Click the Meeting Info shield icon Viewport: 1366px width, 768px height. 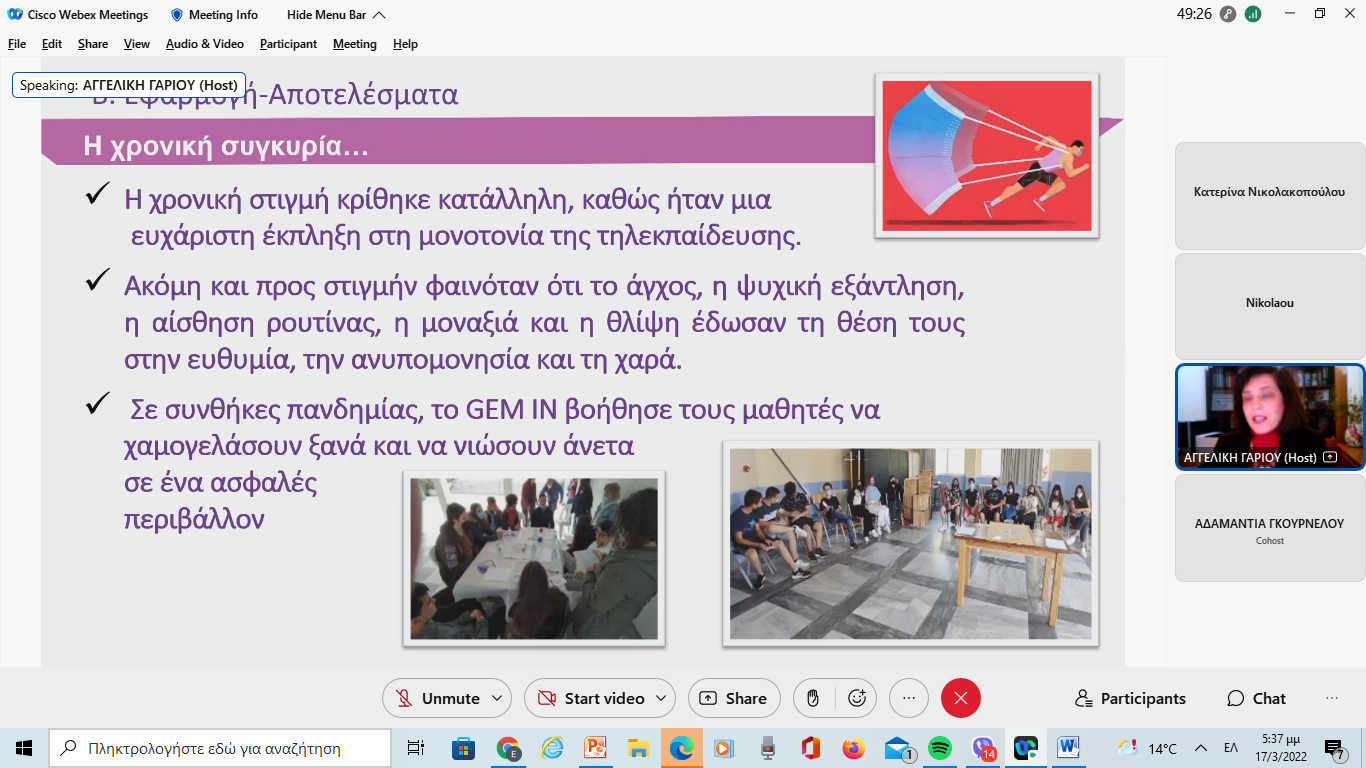coord(177,15)
